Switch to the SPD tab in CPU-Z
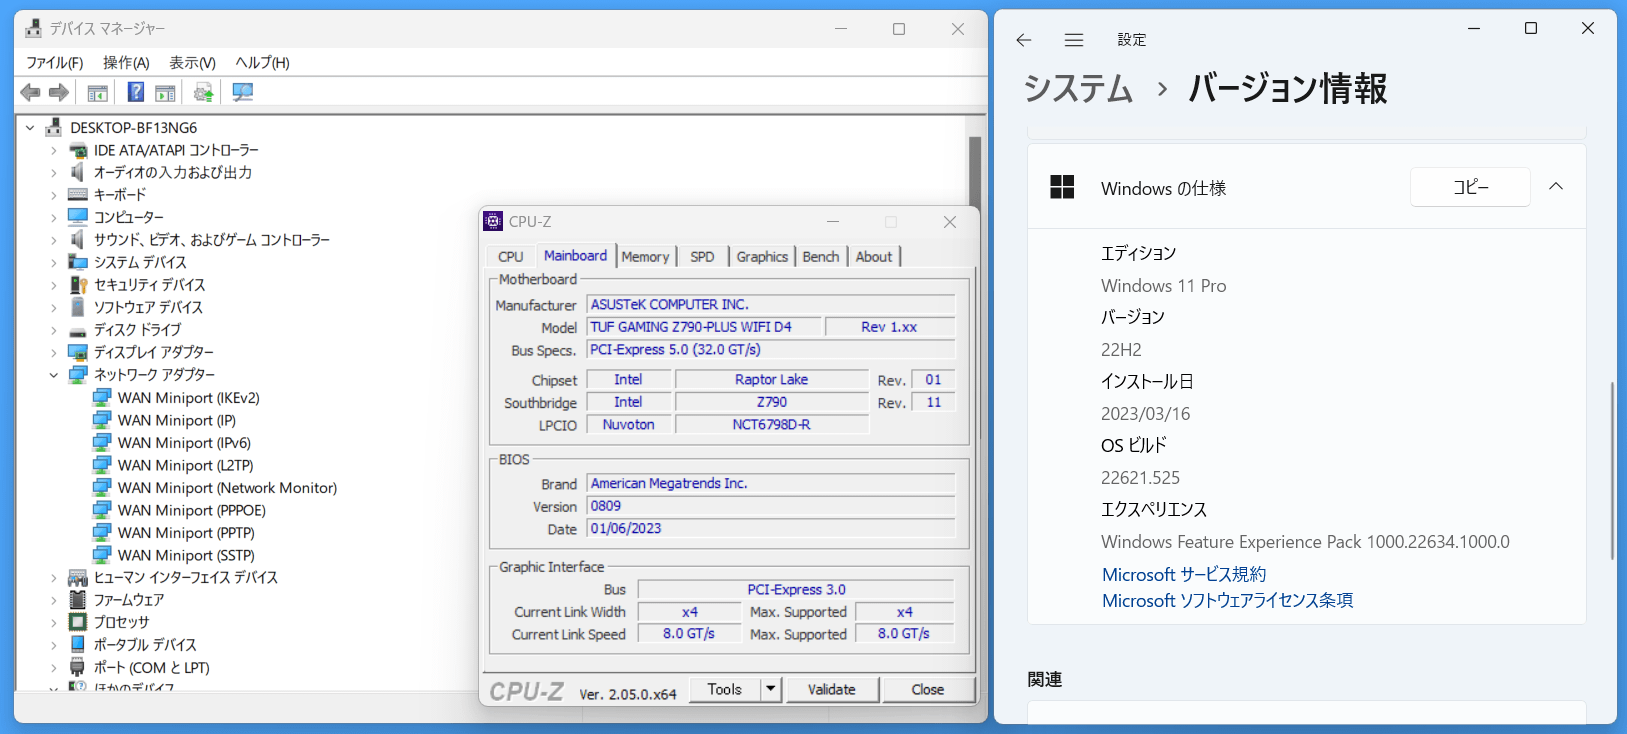This screenshot has height=734, width=1627. [703, 257]
